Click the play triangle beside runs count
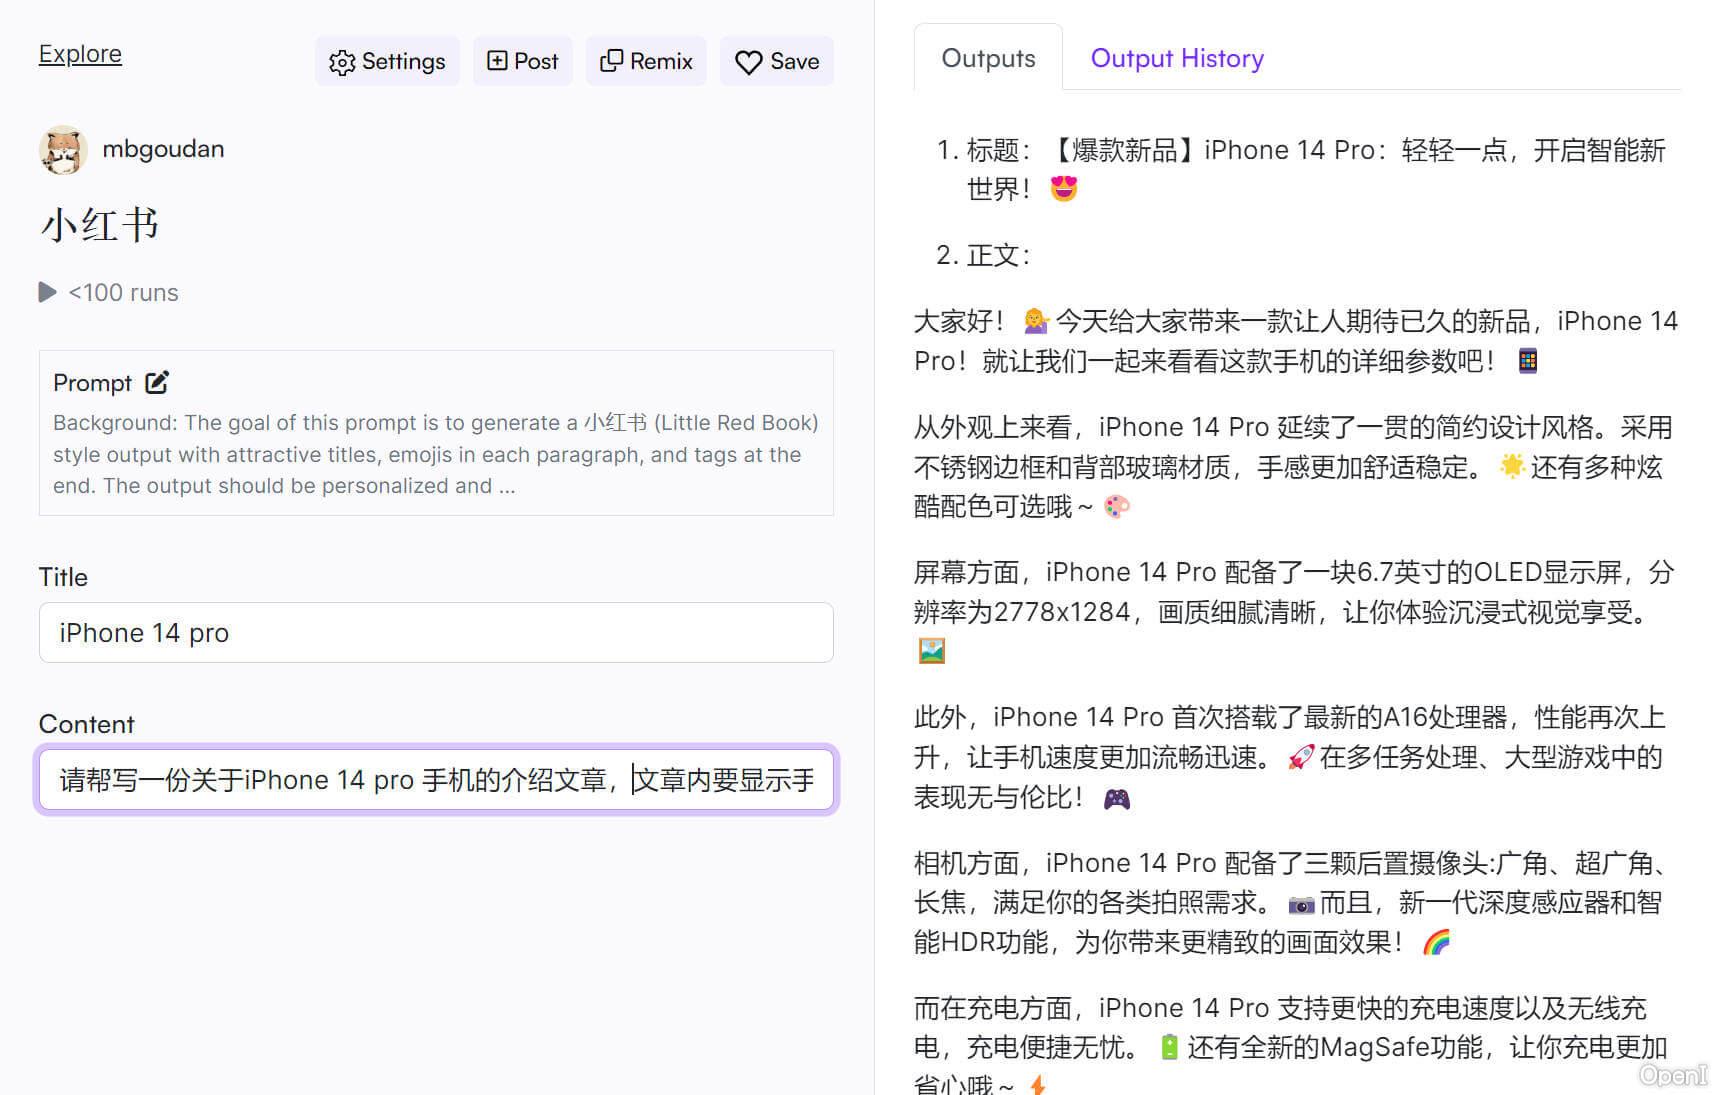The width and height of the screenshot is (1716, 1095). point(47,292)
